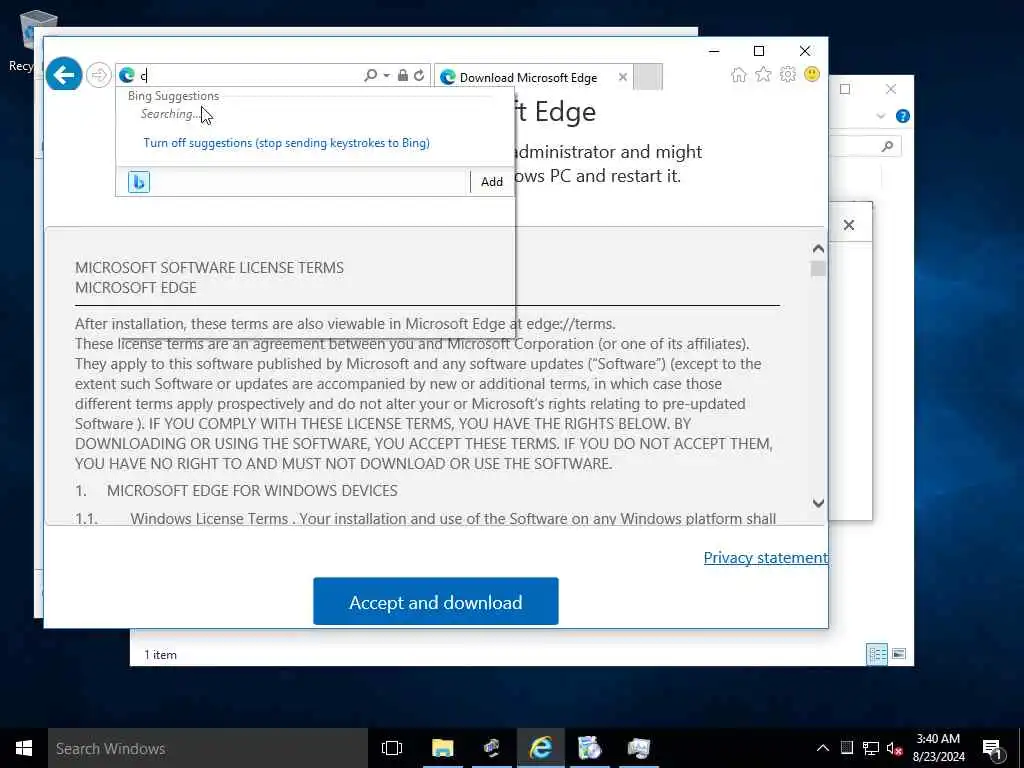Select the Bing search provider icon

[x=139, y=182]
